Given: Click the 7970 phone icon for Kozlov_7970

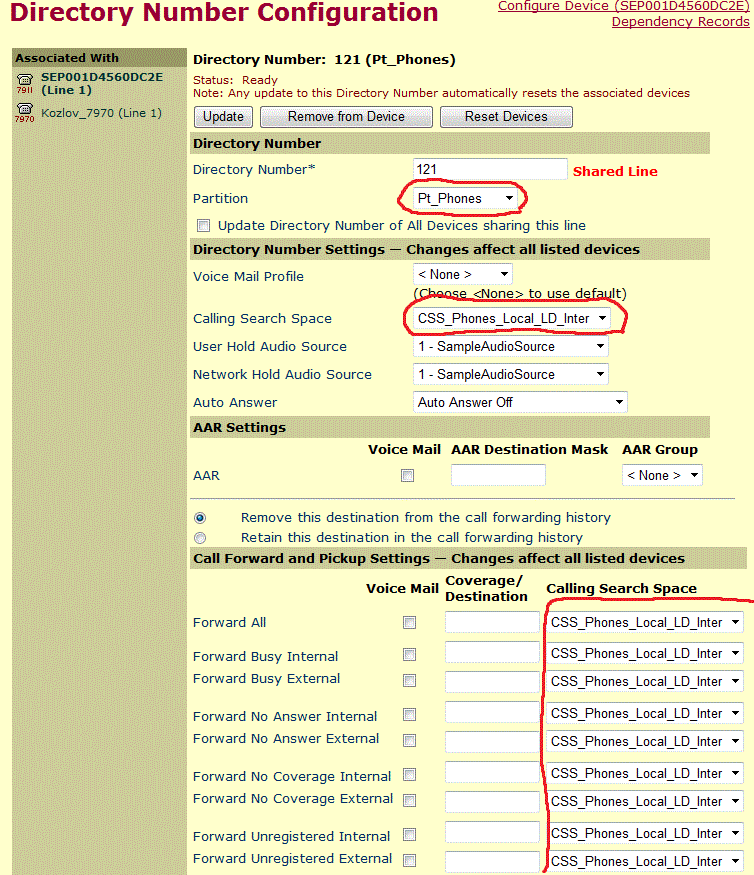Looking at the screenshot, I should click(25, 113).
